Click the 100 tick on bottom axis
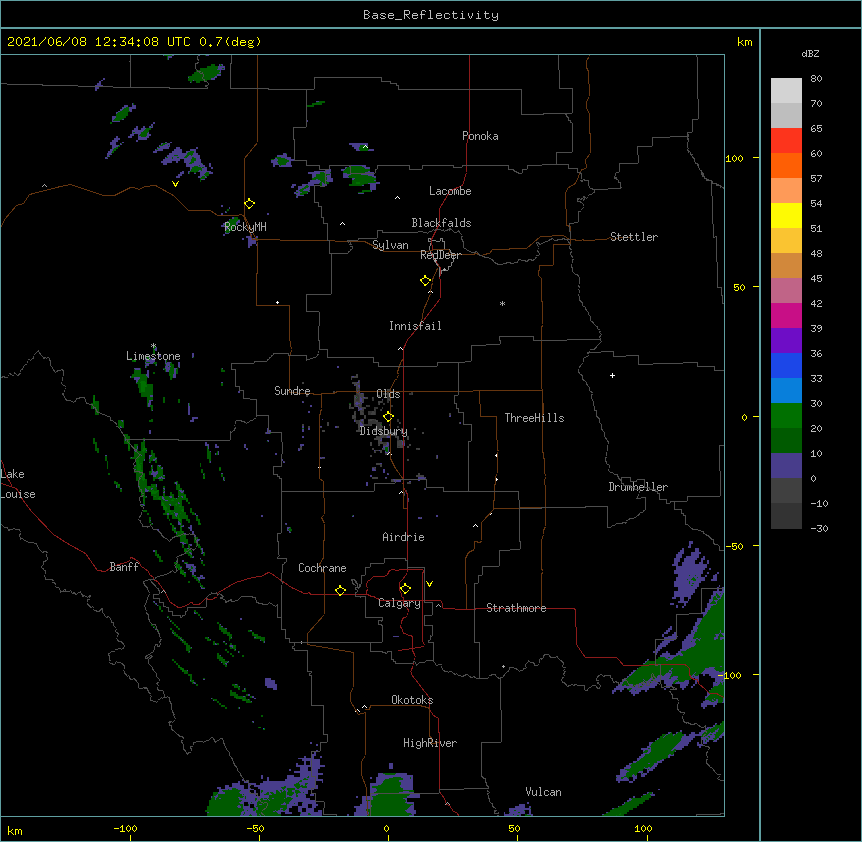Viewport: 862px width, 842px height. click(x=643, y=828)
